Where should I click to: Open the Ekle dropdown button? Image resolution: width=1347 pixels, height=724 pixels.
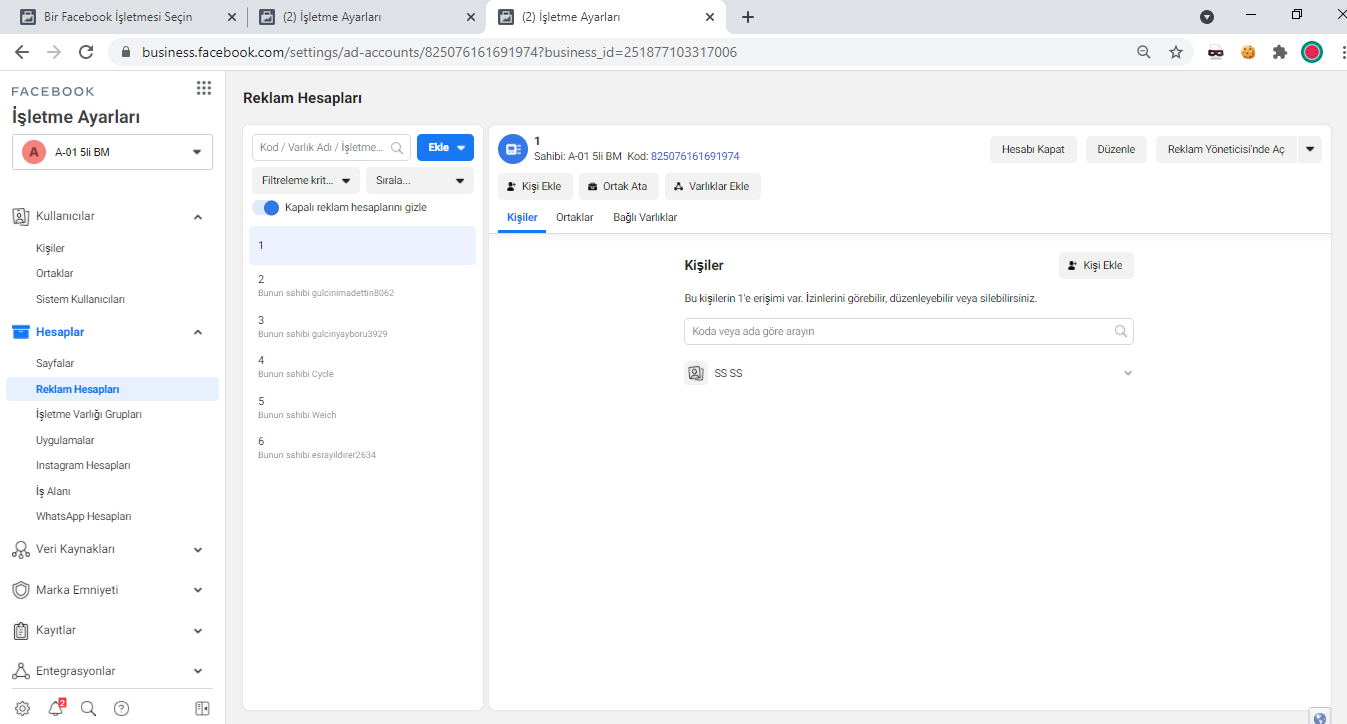click(x=445, y=147)
